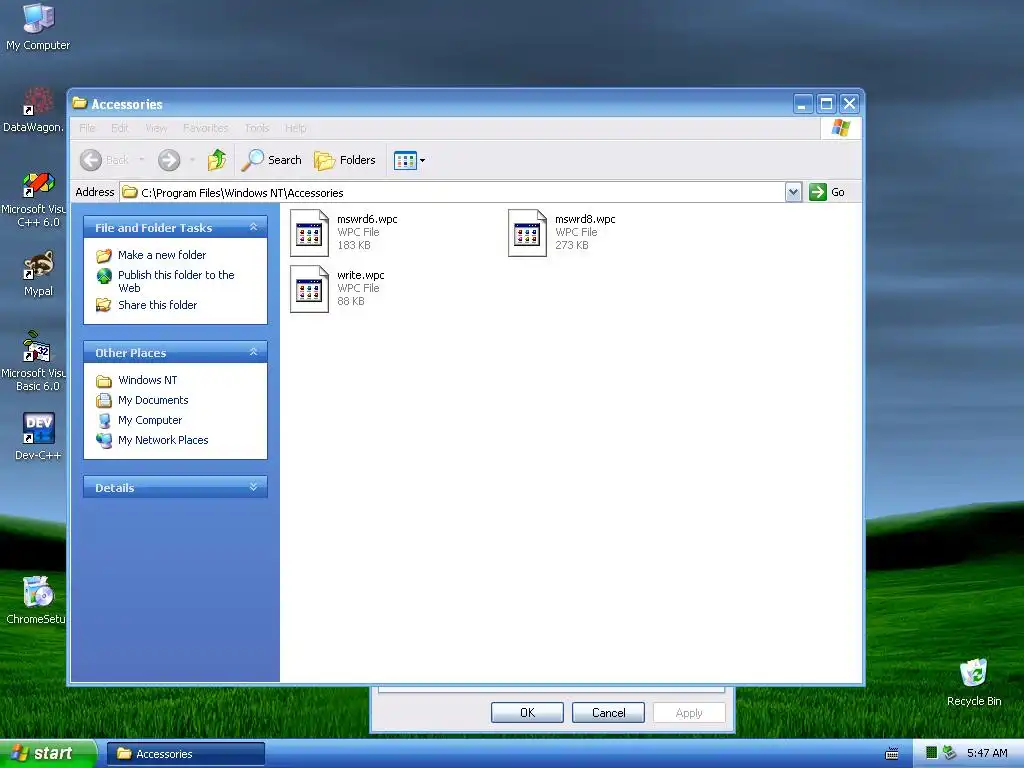The width and height of the screenshot is (1024, 768).
Task: Click Cancel in the background dialog
Action: click(608, 712)
